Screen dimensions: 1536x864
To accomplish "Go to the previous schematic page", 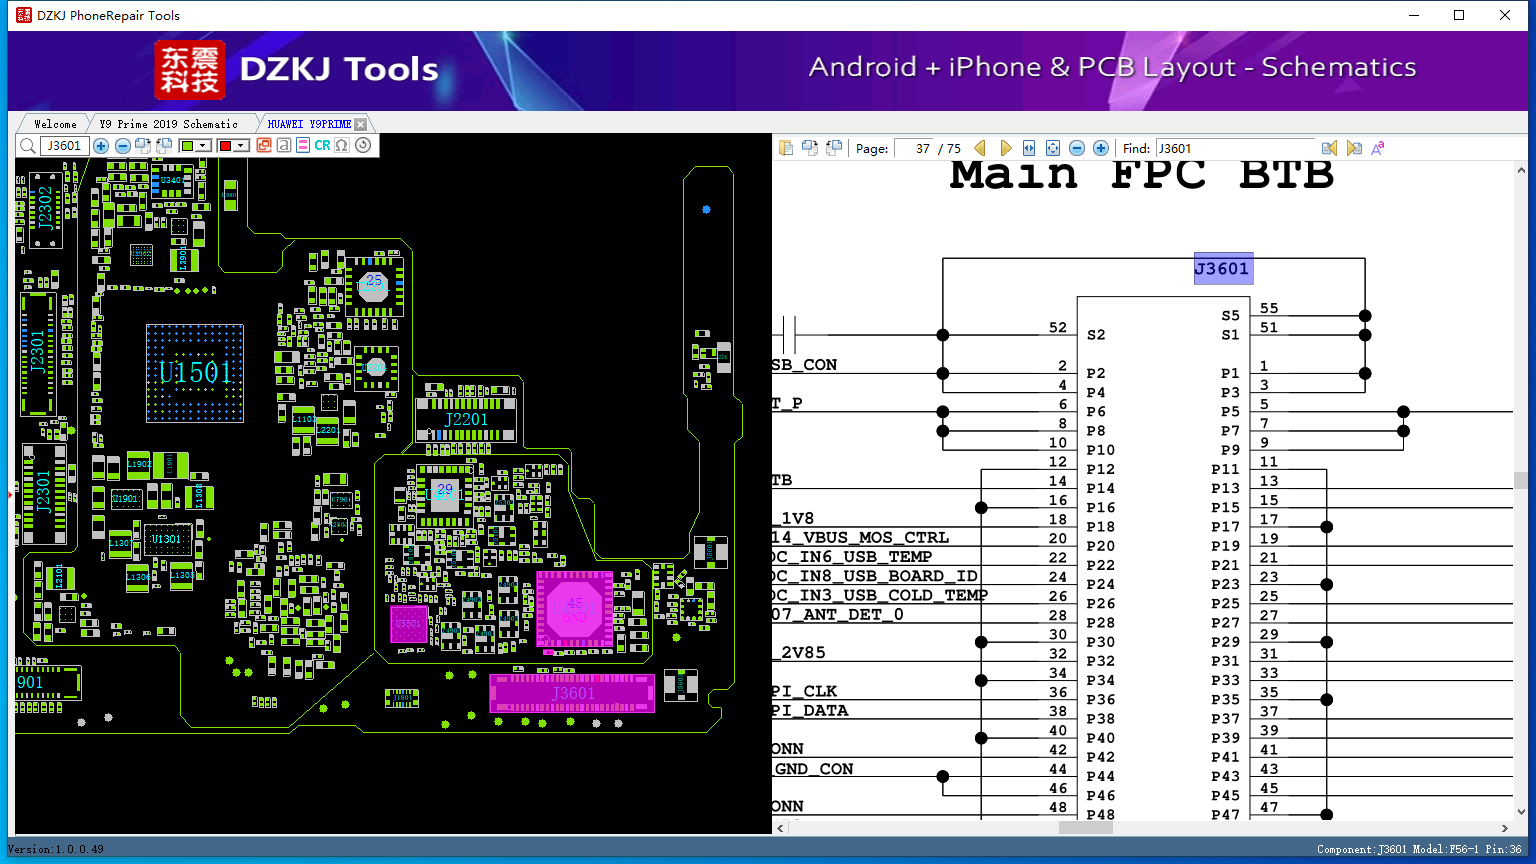I will click(x=980, y=148).
